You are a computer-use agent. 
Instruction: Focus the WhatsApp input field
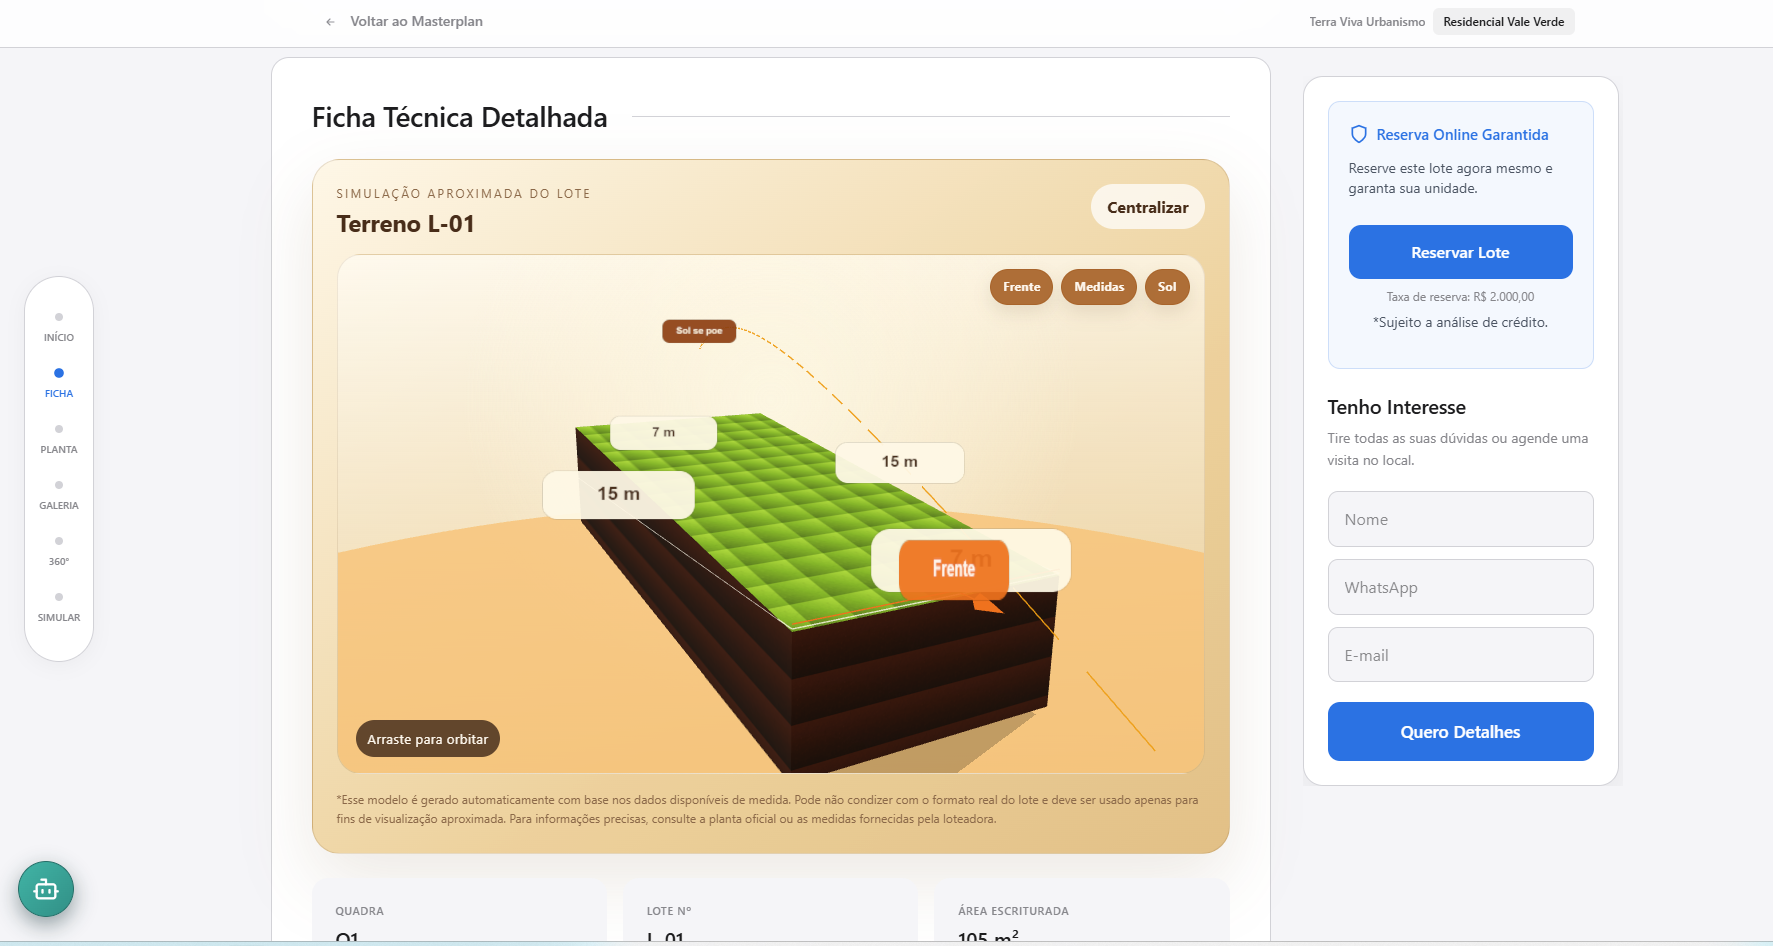1459,587
